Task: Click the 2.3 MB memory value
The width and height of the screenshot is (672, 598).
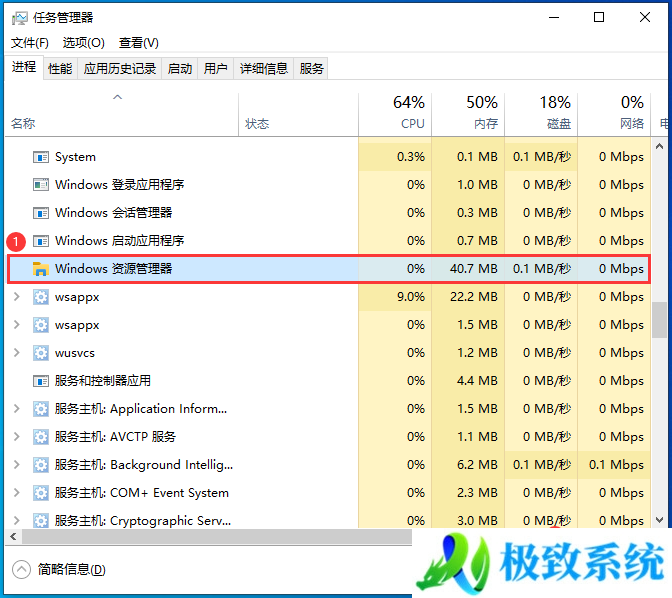Action: click(x=477, y=493)
